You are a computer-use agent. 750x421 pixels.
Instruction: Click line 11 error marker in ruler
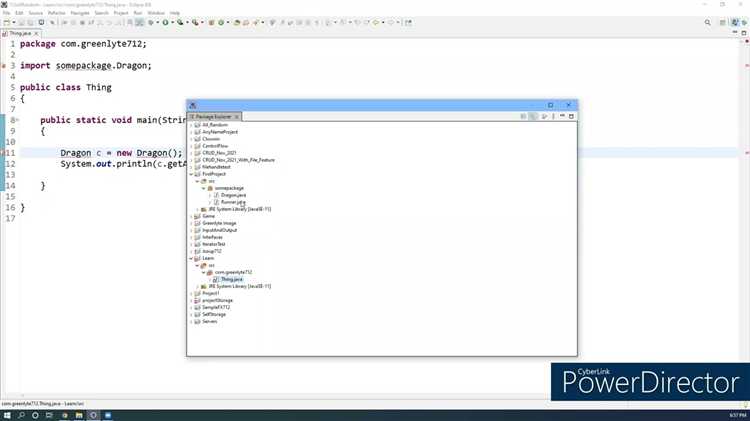point(2,153)
